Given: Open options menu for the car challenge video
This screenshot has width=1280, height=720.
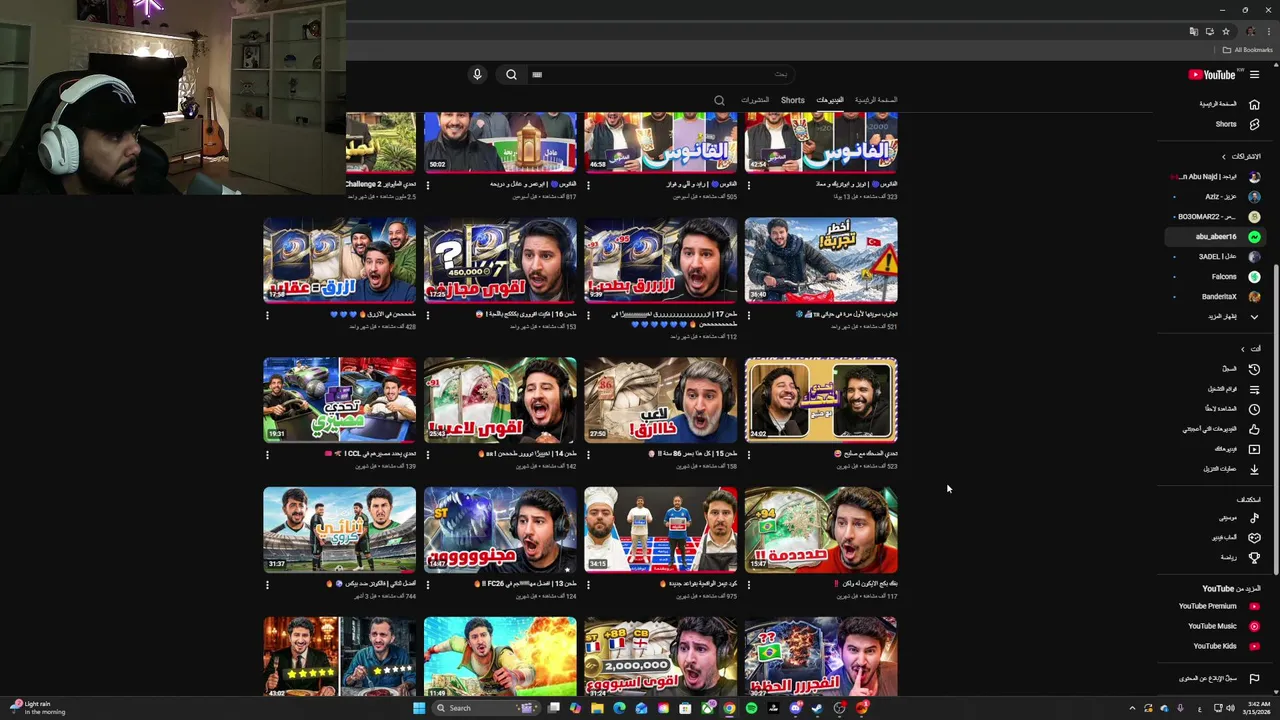Looking at the screenshot, I should pos(267,455).
